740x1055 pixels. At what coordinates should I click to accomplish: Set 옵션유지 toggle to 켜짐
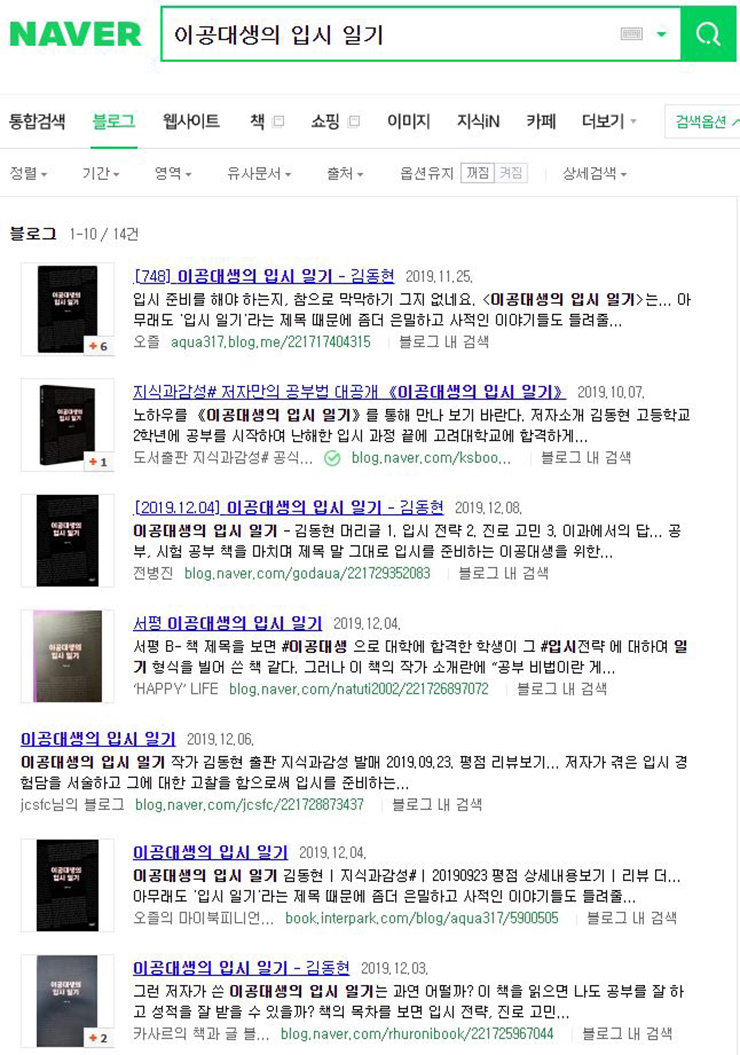pos(511,173)
